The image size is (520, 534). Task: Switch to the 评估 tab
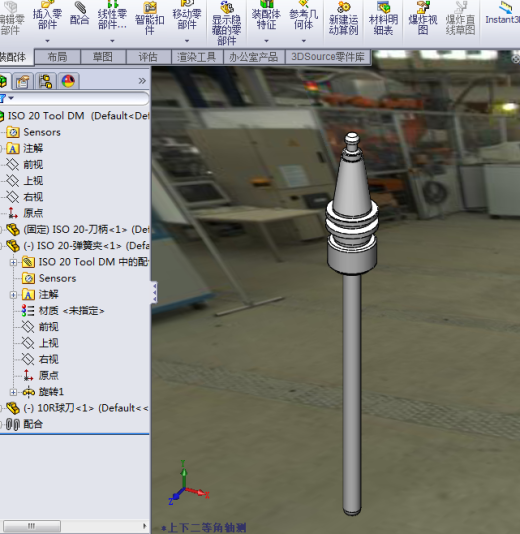click(x=148, y=57)
